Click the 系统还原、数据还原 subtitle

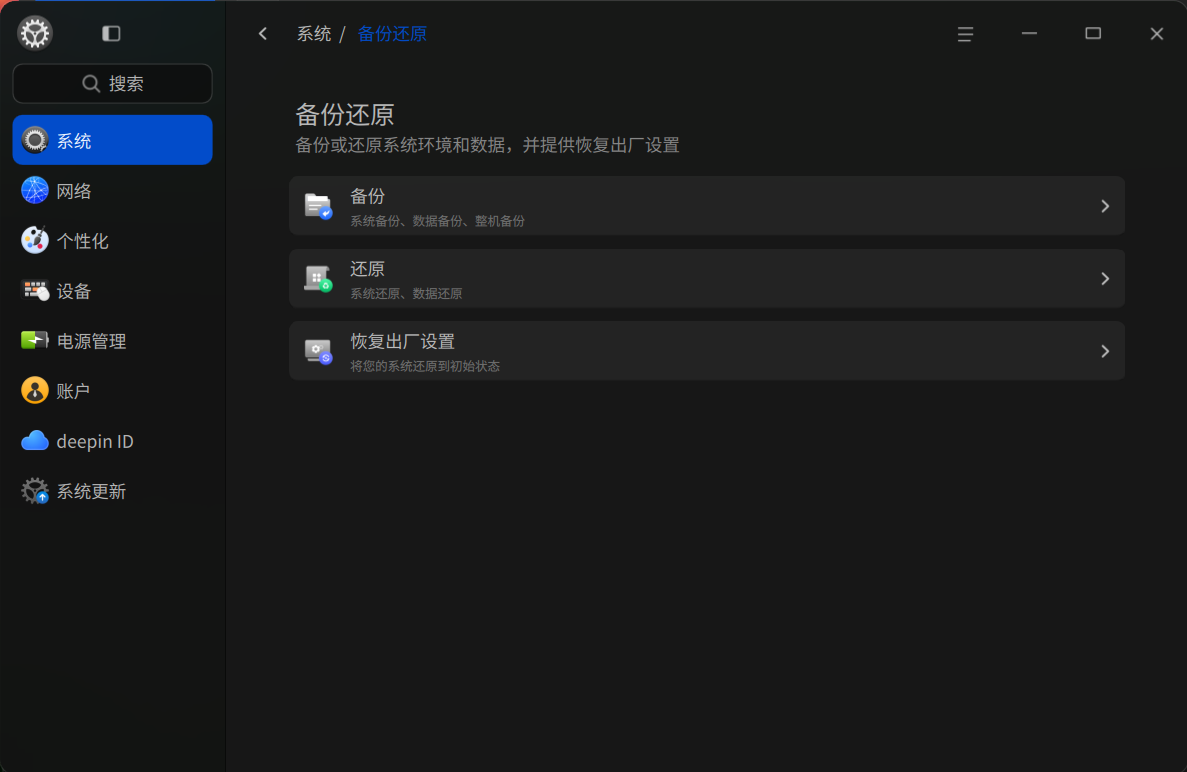click(406, 294)
